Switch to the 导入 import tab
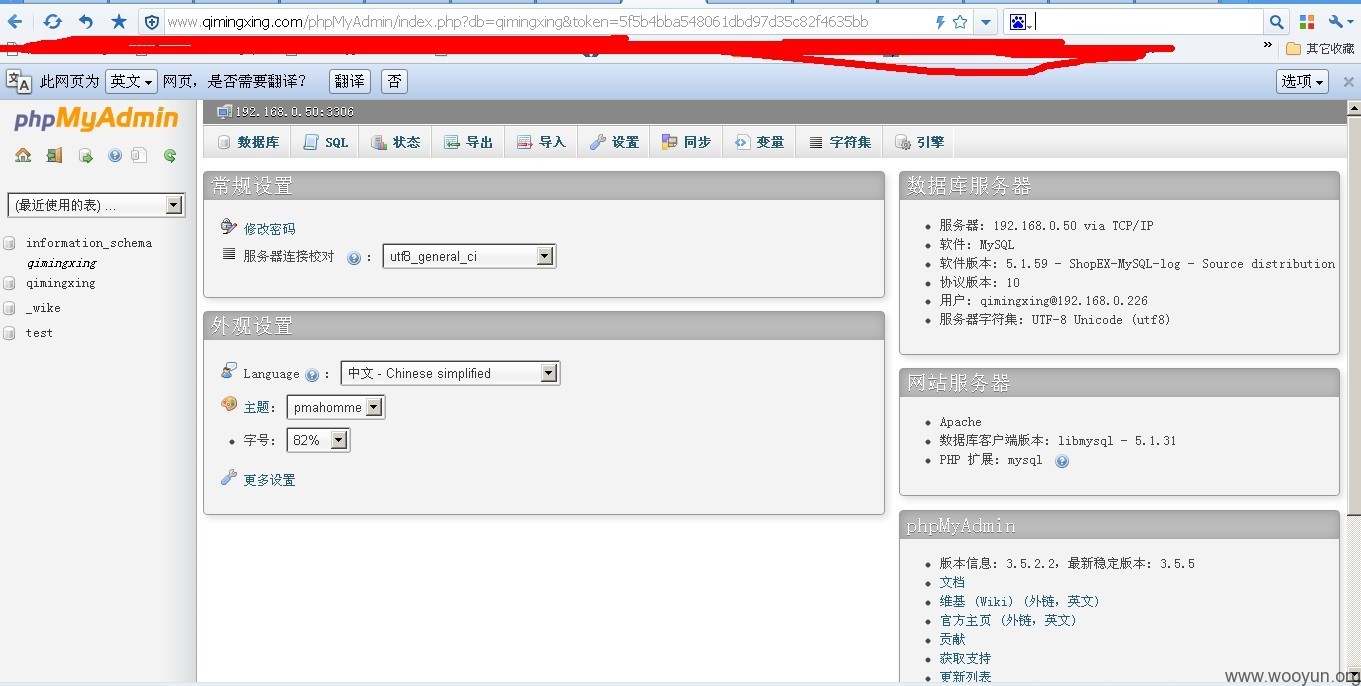Screen dimensions: 1361x686 pyautogui.click(x=541, y=142)
